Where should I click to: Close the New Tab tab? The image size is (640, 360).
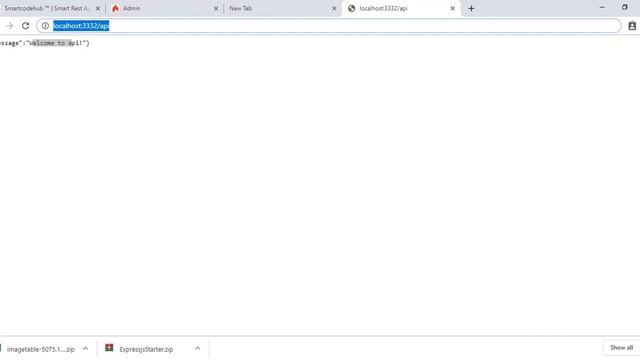[x=334, y=8]
